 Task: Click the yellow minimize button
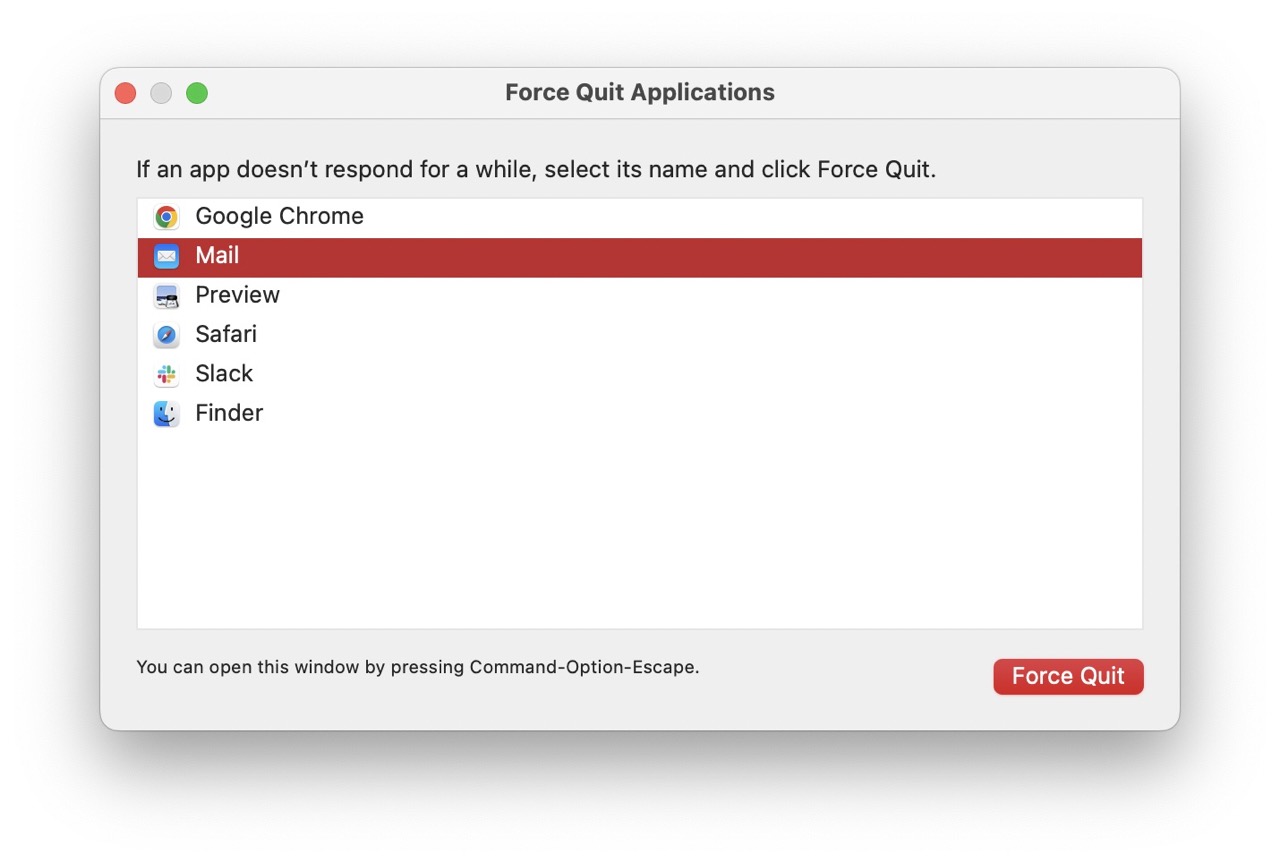pos(161,92)
